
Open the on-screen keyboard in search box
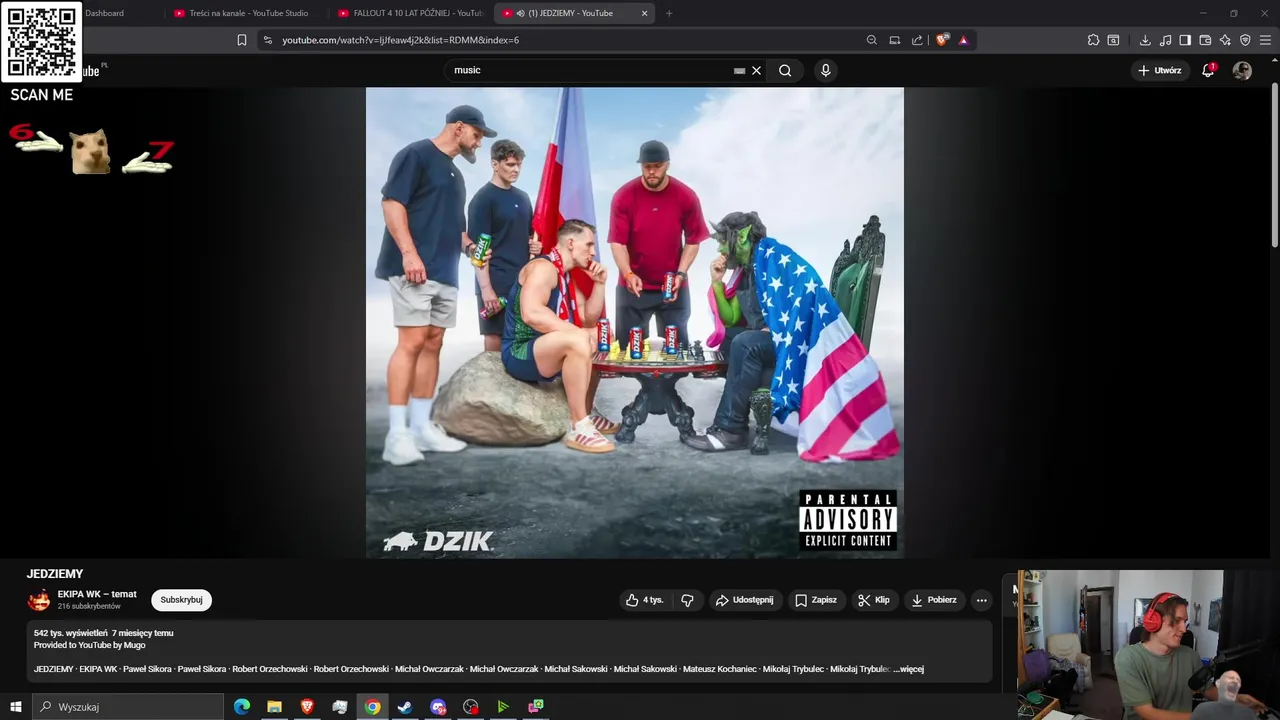click(739, 70)
